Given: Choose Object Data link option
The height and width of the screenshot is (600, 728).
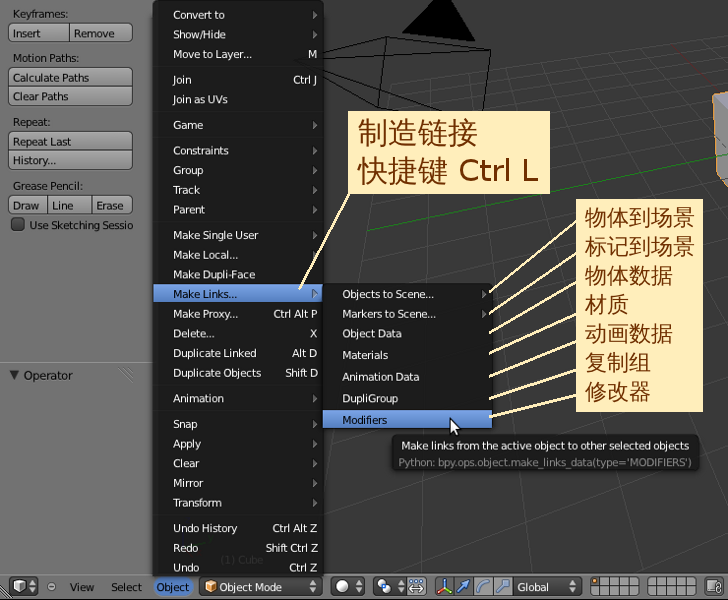Looking at the screenshot, I should pos(407,333).
